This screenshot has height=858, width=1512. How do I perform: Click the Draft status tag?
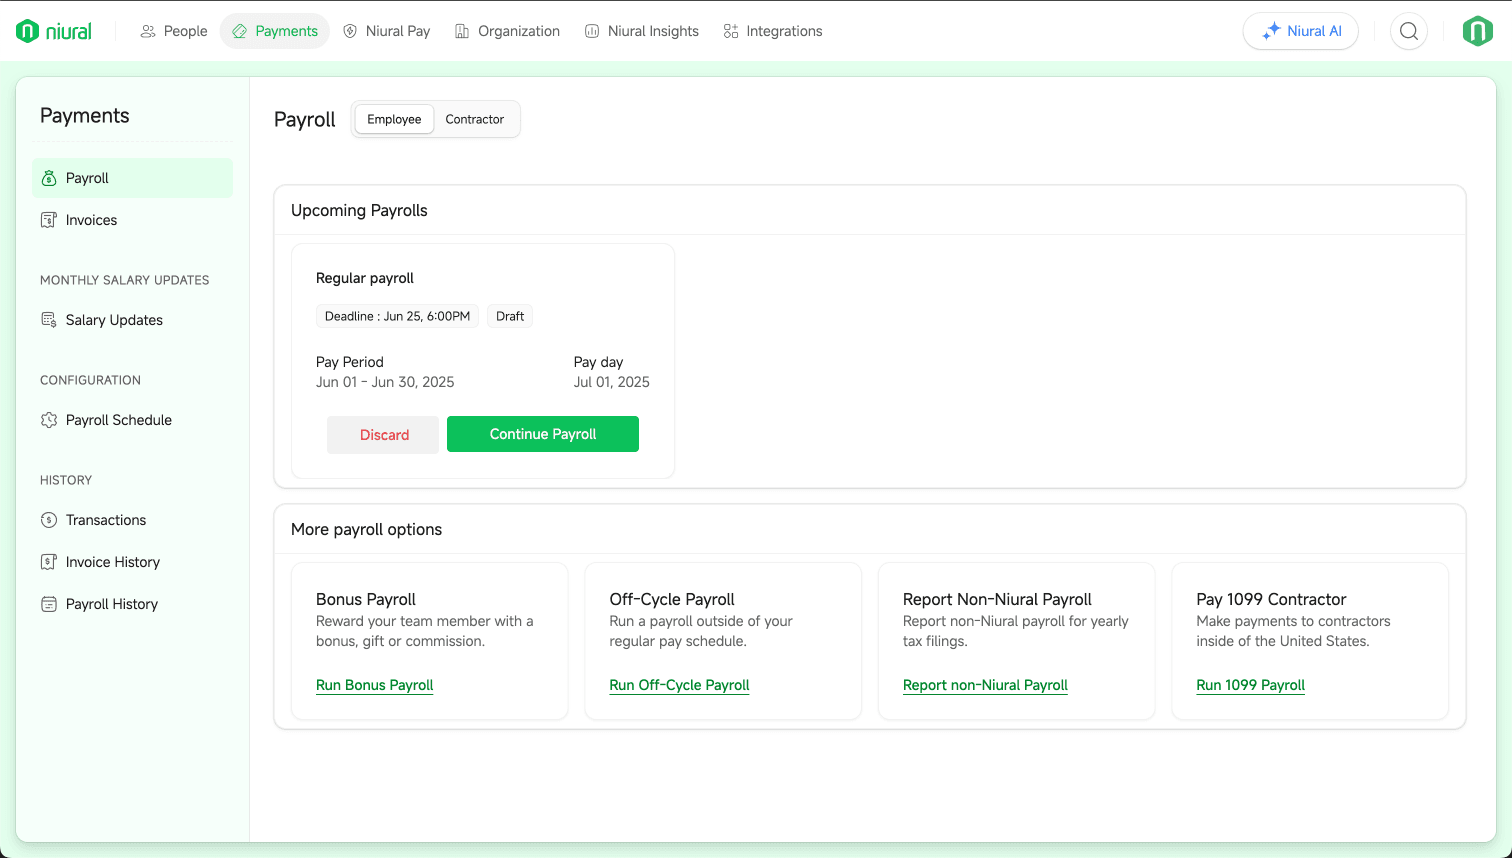click(x=510, y=316)
